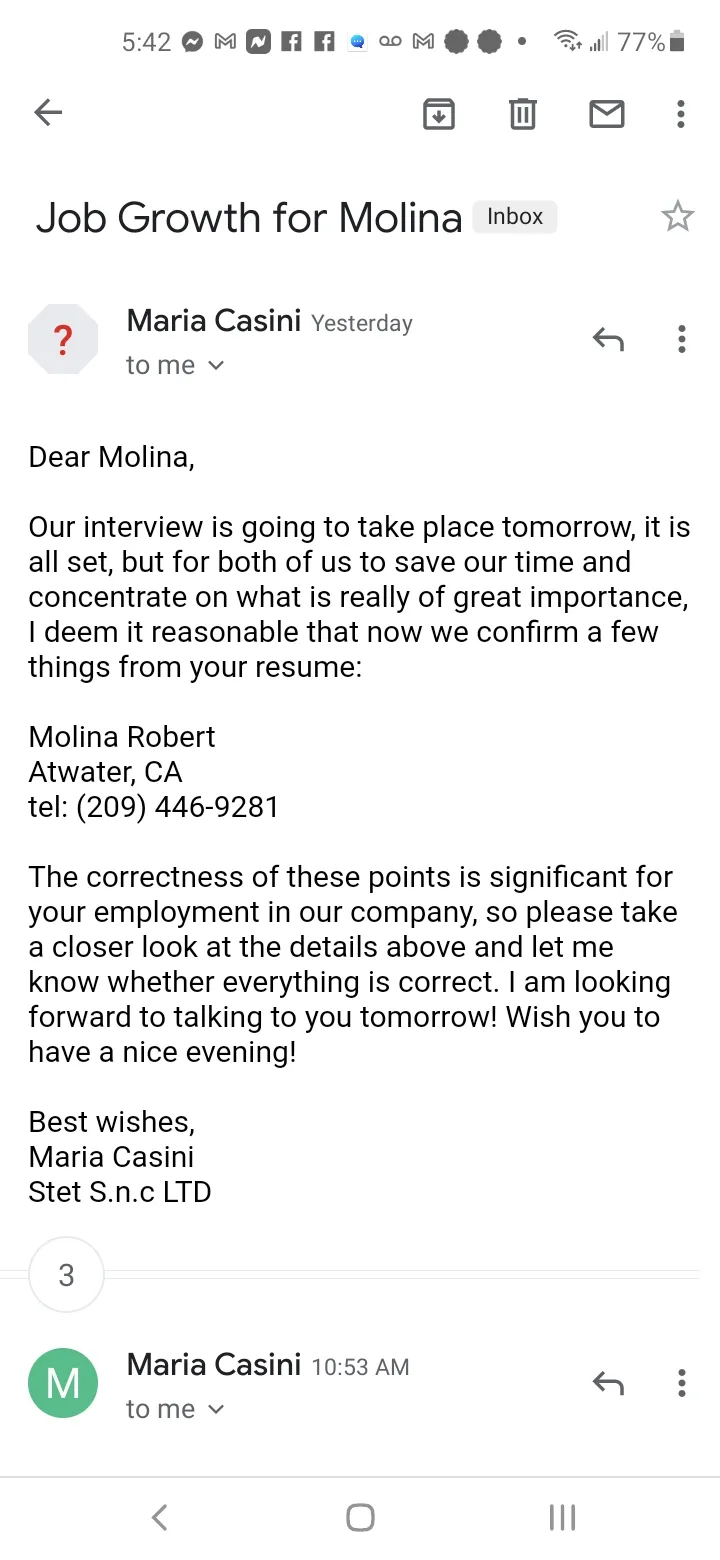
Task: Reply to the first Maria Casini message
Action: [x=608, y=340]
